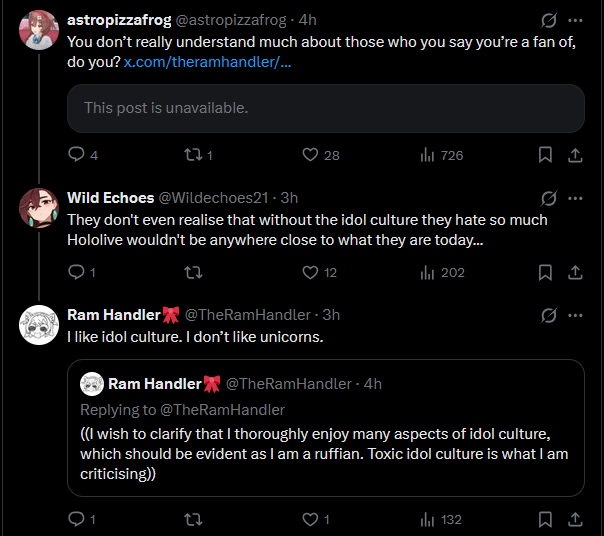
Task: Click Grok icon on Wild Echoes post
Action: [548, 198]
